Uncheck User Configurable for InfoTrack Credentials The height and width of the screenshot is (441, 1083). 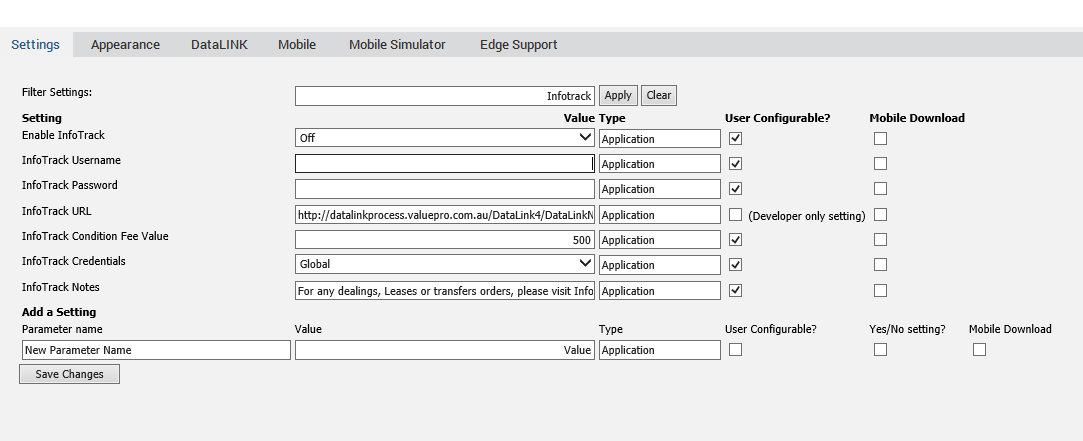pyautogui.click(x=736, y=265)
